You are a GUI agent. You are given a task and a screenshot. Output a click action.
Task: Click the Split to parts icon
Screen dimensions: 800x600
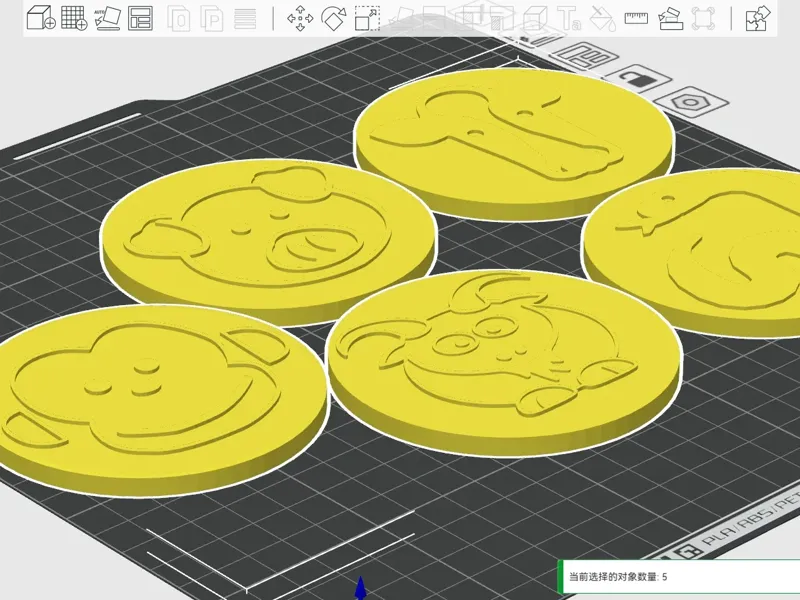(212, 19)
